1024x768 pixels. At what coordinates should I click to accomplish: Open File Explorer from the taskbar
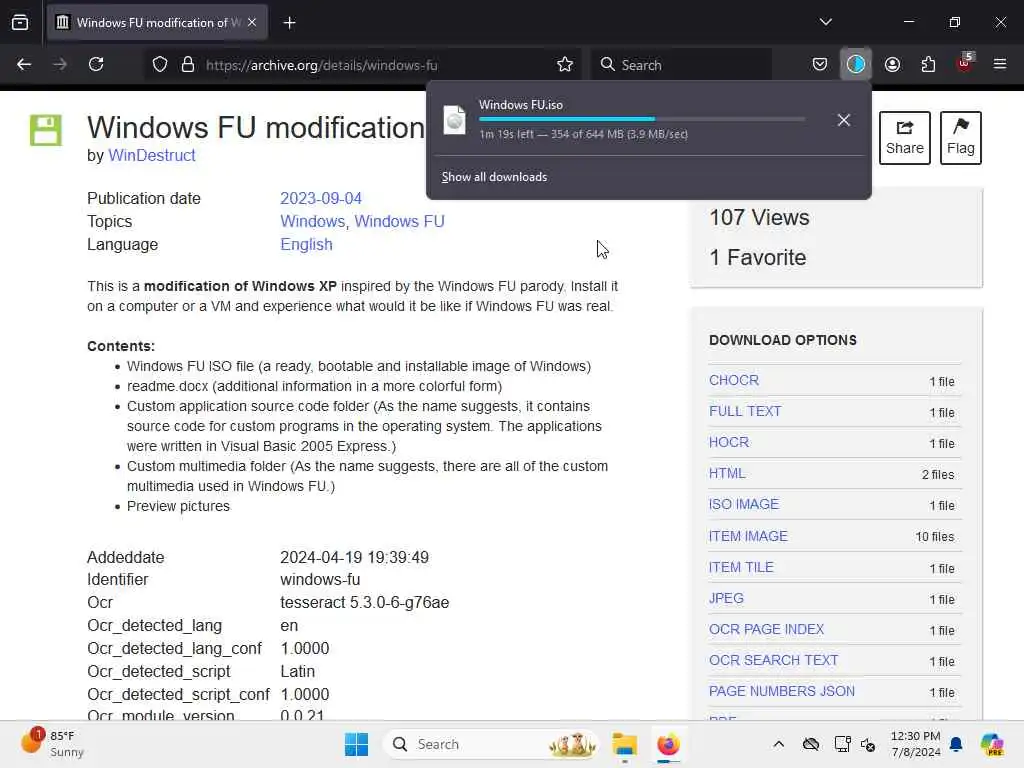tap(624, 744)
